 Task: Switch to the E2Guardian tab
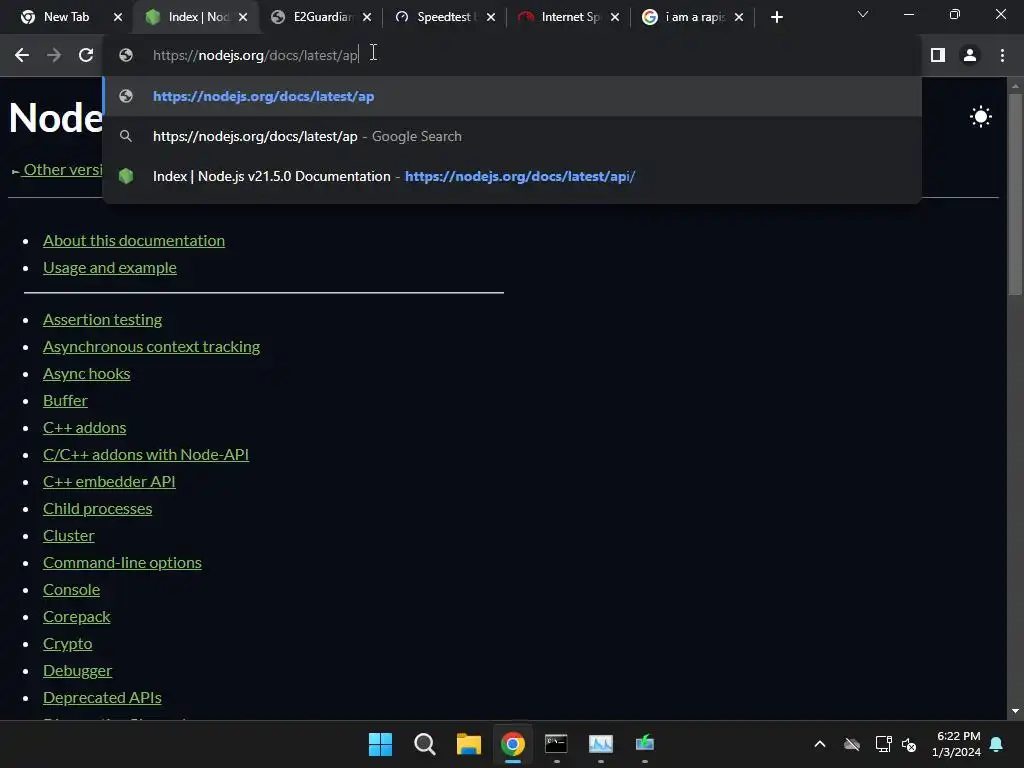(320, 17)
